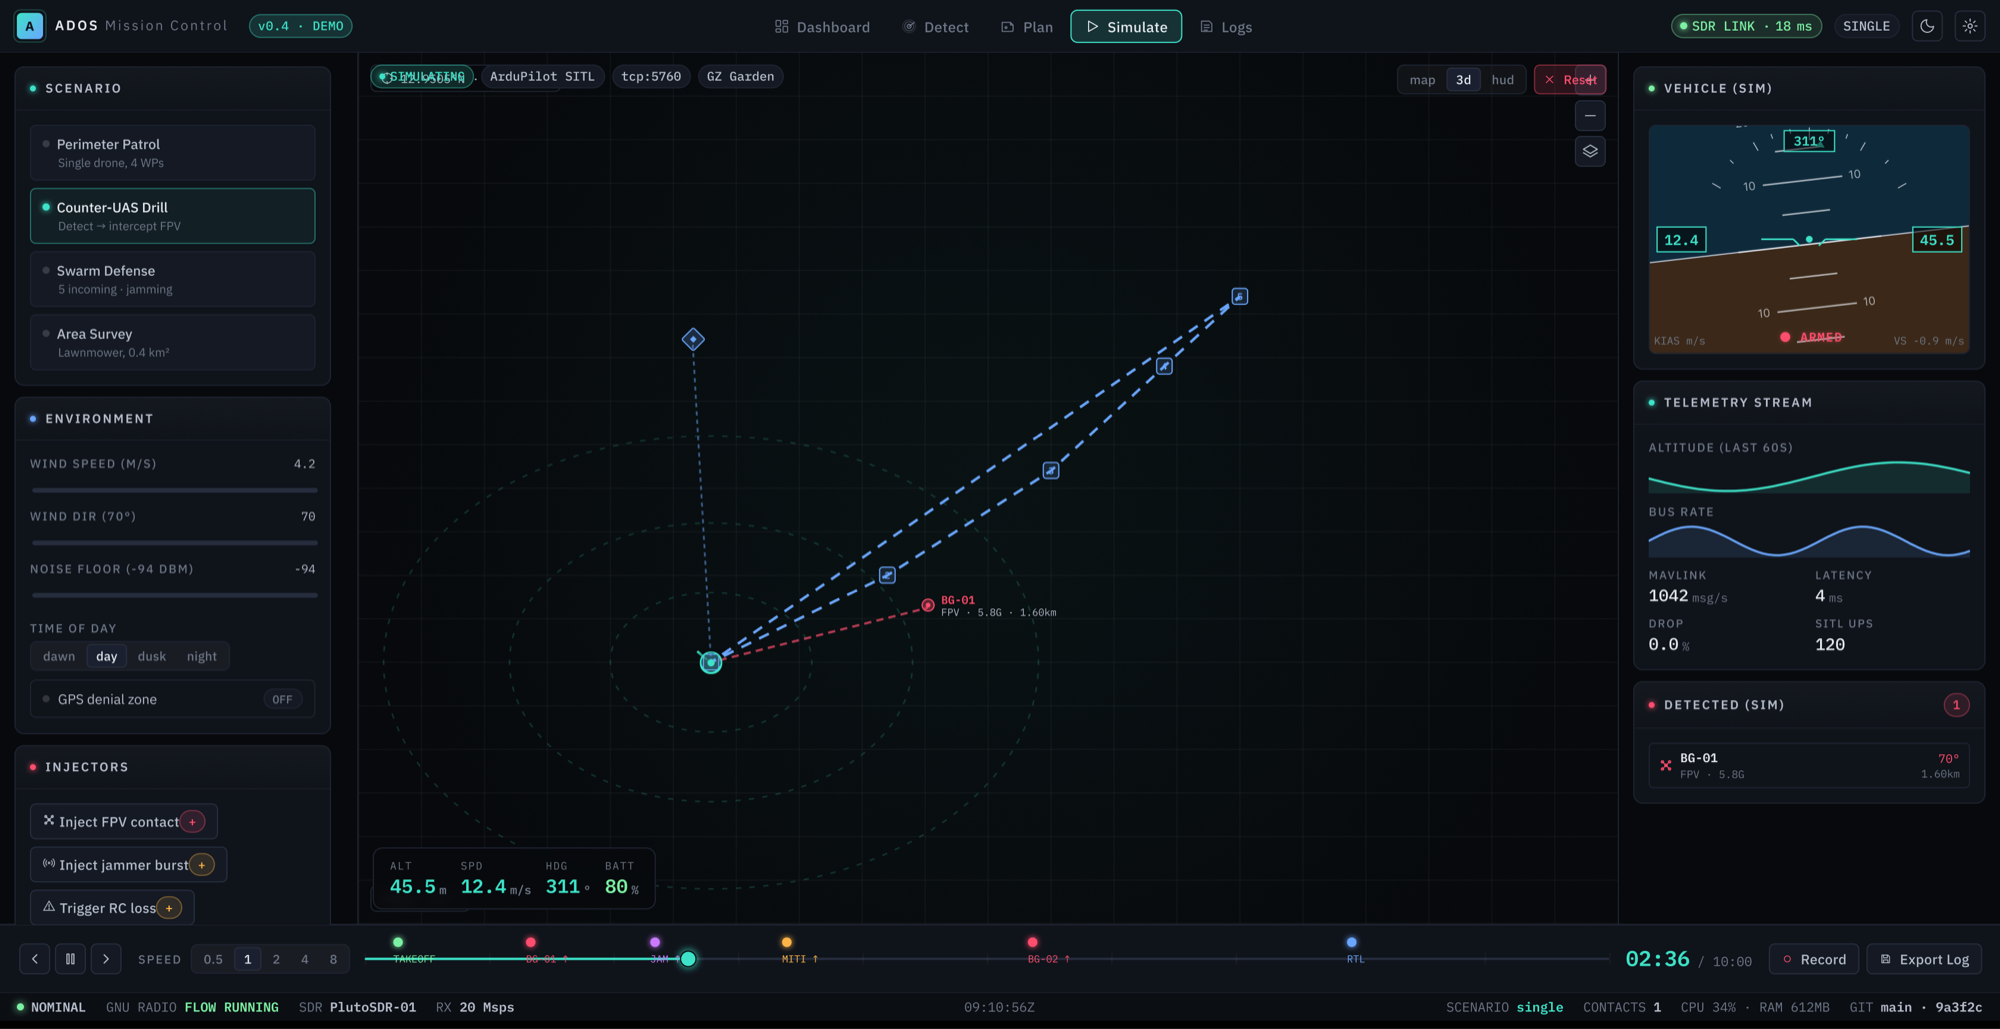This screenshot has height=1029, width=2000.
Task: Click Export Log button
Action: 1924,959
